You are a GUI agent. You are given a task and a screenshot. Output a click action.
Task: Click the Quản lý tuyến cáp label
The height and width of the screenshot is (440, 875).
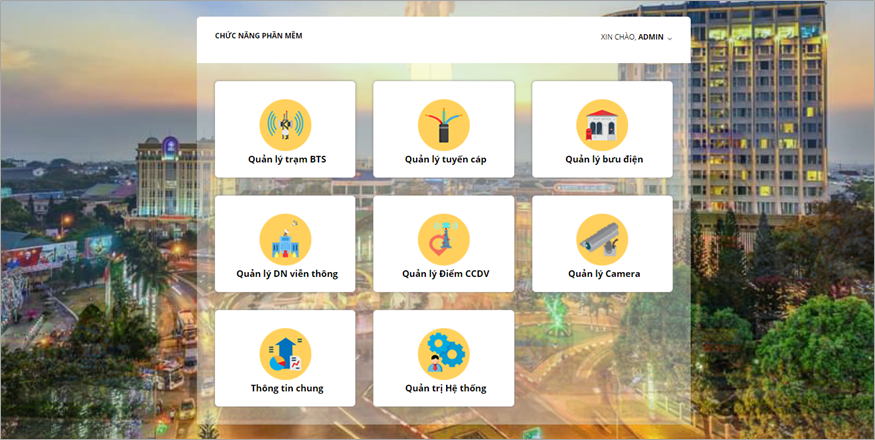(x=445, y=160)
